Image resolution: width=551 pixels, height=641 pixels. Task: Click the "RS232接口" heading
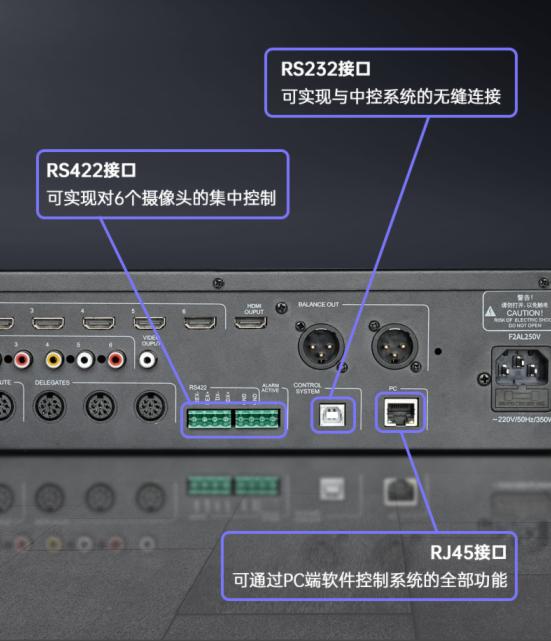point(326,69)
